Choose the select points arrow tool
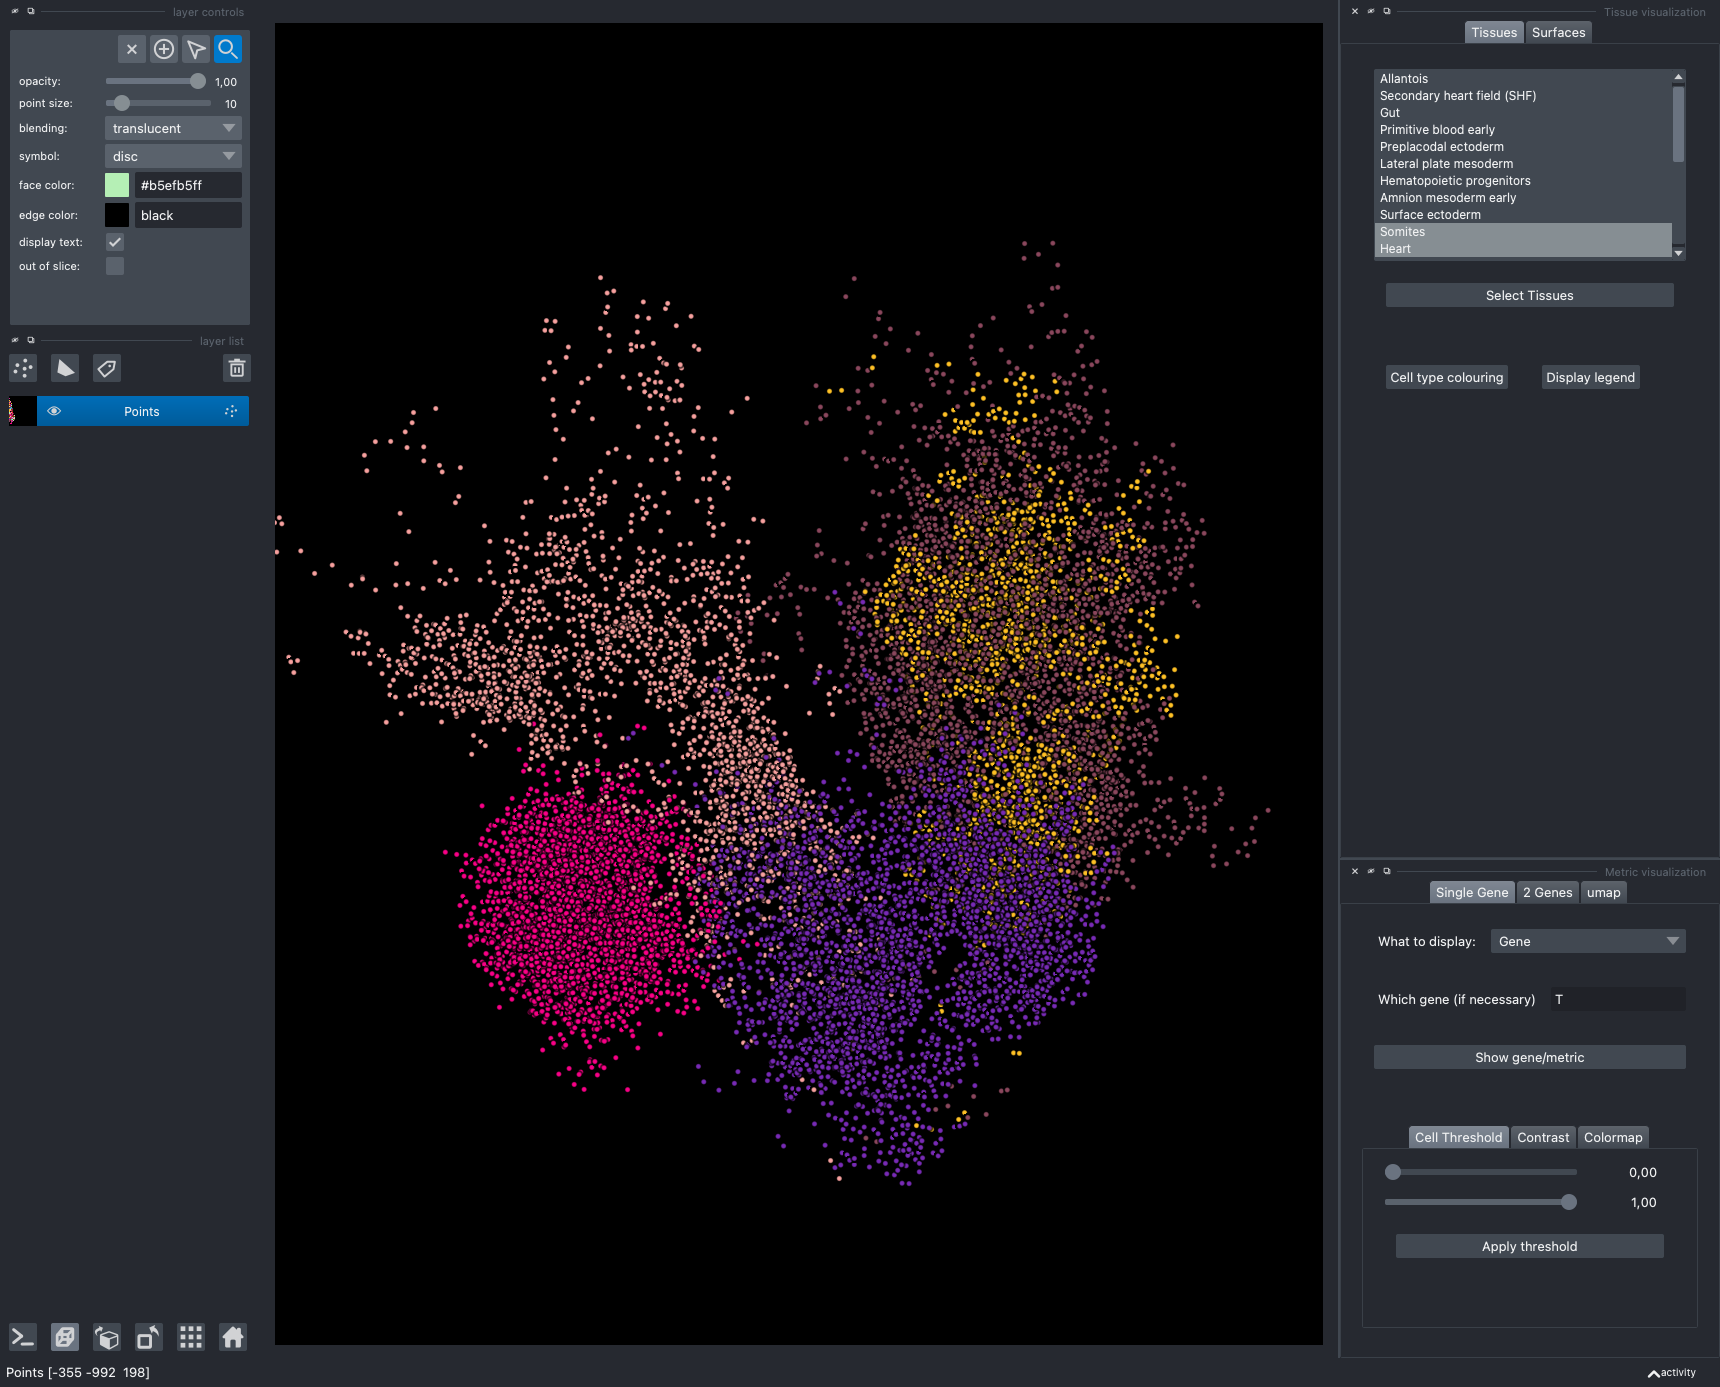 point(195,48)
